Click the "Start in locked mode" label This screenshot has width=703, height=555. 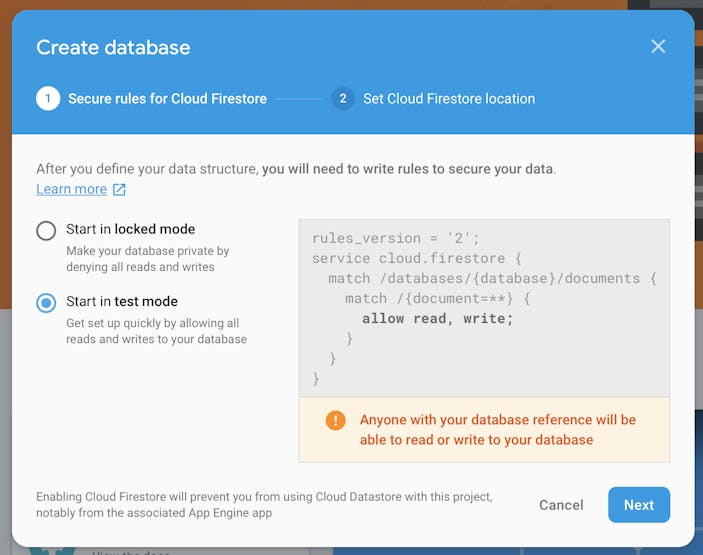(x=130, y=229)
